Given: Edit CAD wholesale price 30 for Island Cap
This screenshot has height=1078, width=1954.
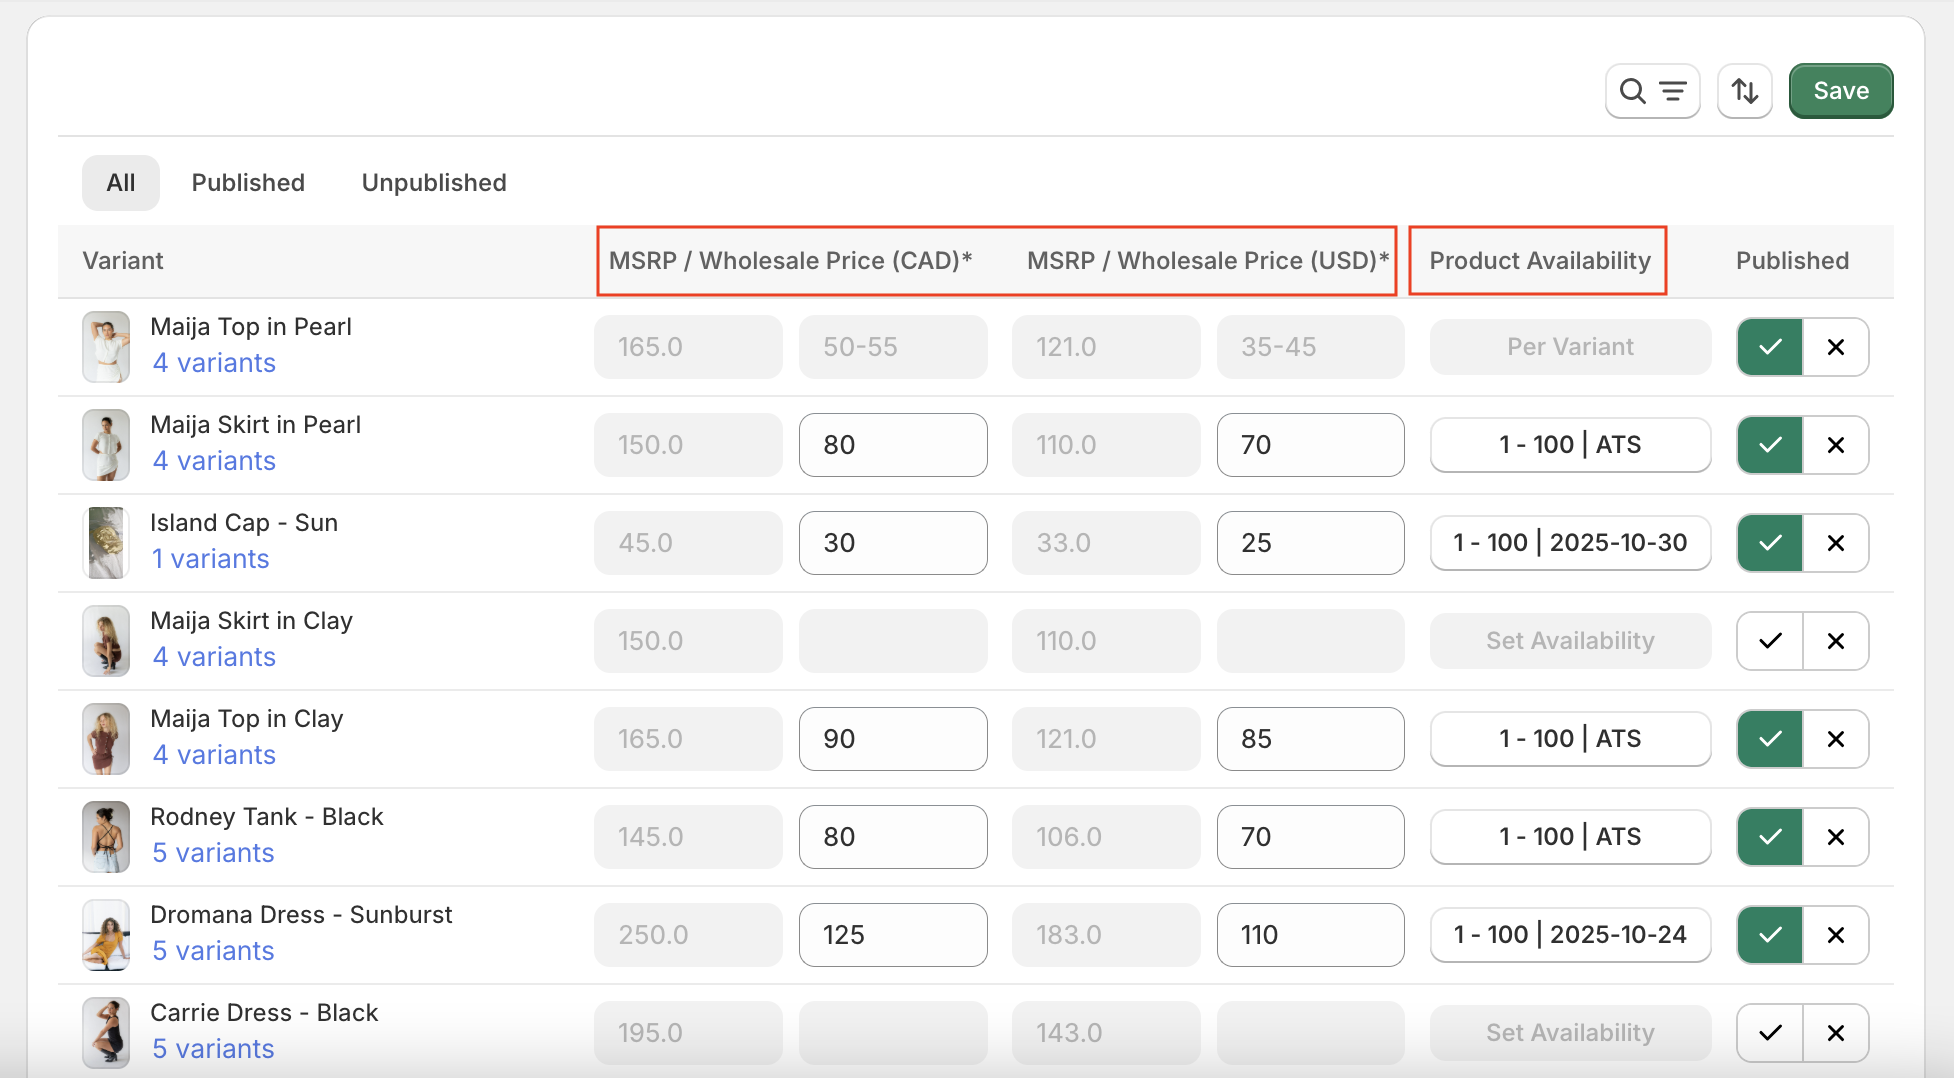Looking at the screenshot, I should pos(893,543).
